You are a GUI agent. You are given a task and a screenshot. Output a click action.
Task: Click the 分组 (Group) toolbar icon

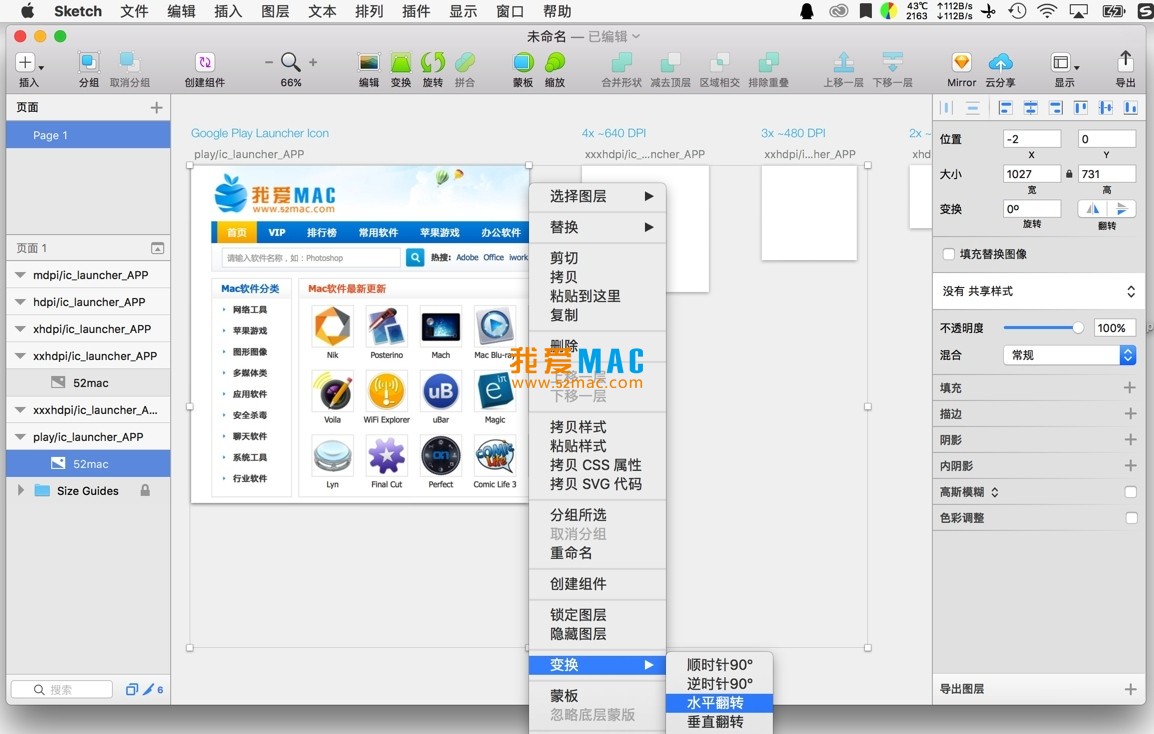pyautogui.click(x=89, y=63)
